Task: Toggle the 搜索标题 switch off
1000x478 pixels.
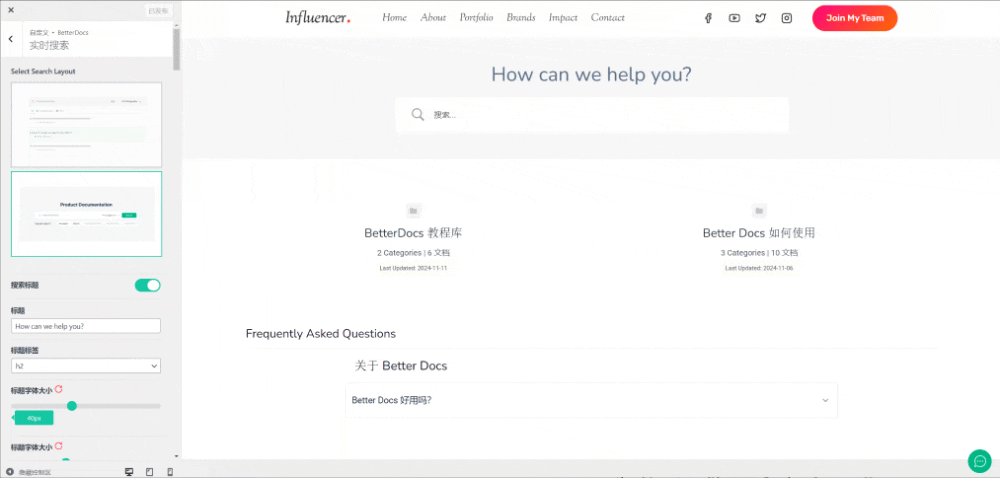Action: [147, 286]
